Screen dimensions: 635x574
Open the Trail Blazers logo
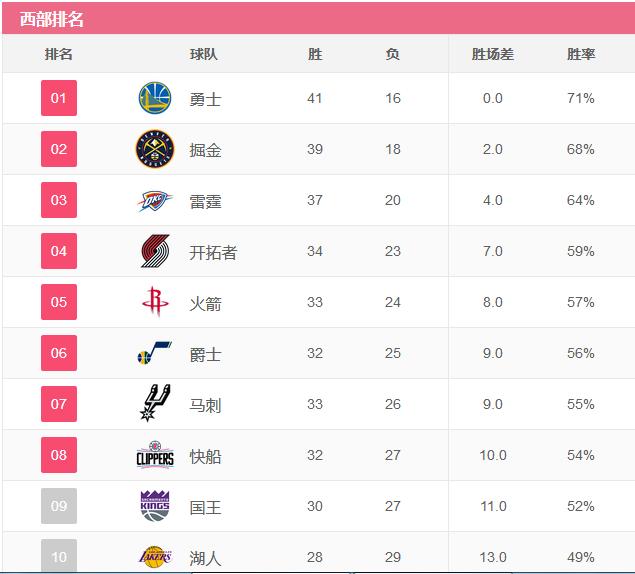pos(156,251)
